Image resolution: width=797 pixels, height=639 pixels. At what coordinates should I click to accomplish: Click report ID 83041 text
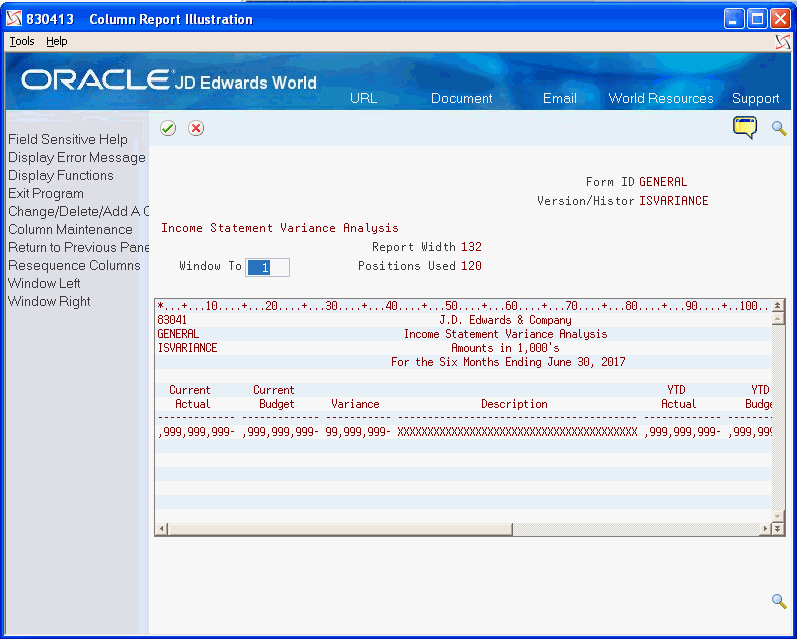click(172, 320)
